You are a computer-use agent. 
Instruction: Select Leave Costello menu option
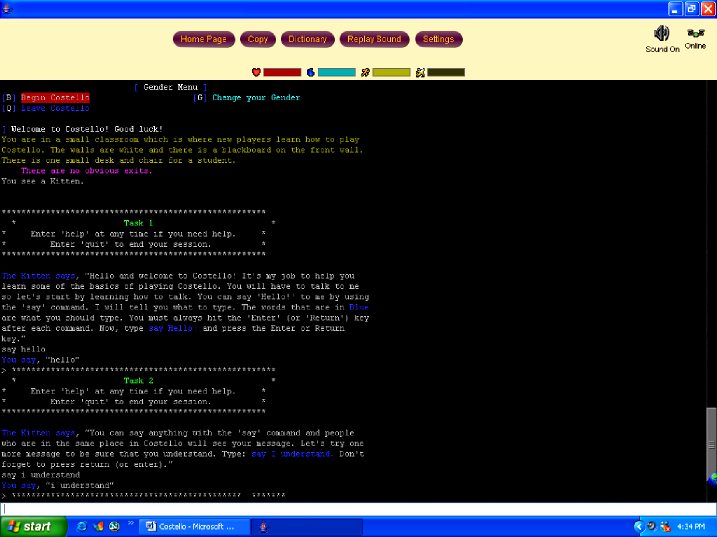[x=55, y=108]
